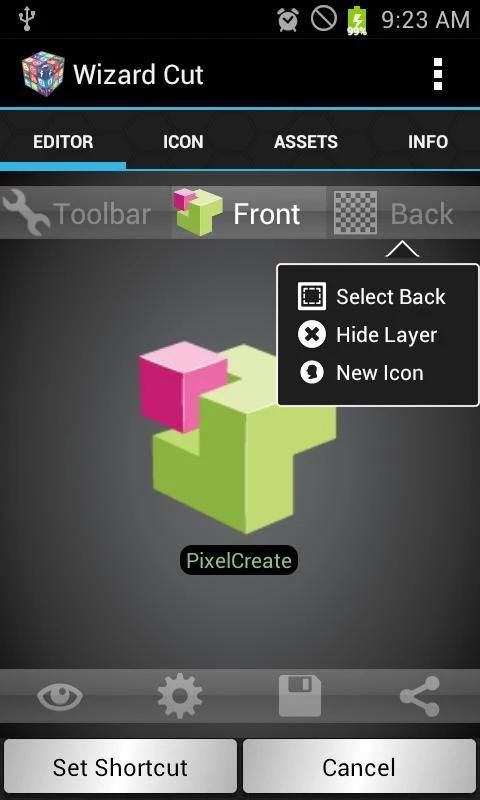Save with the floppy disk icon
The image size is (480, 800).
tap(300, 696)
